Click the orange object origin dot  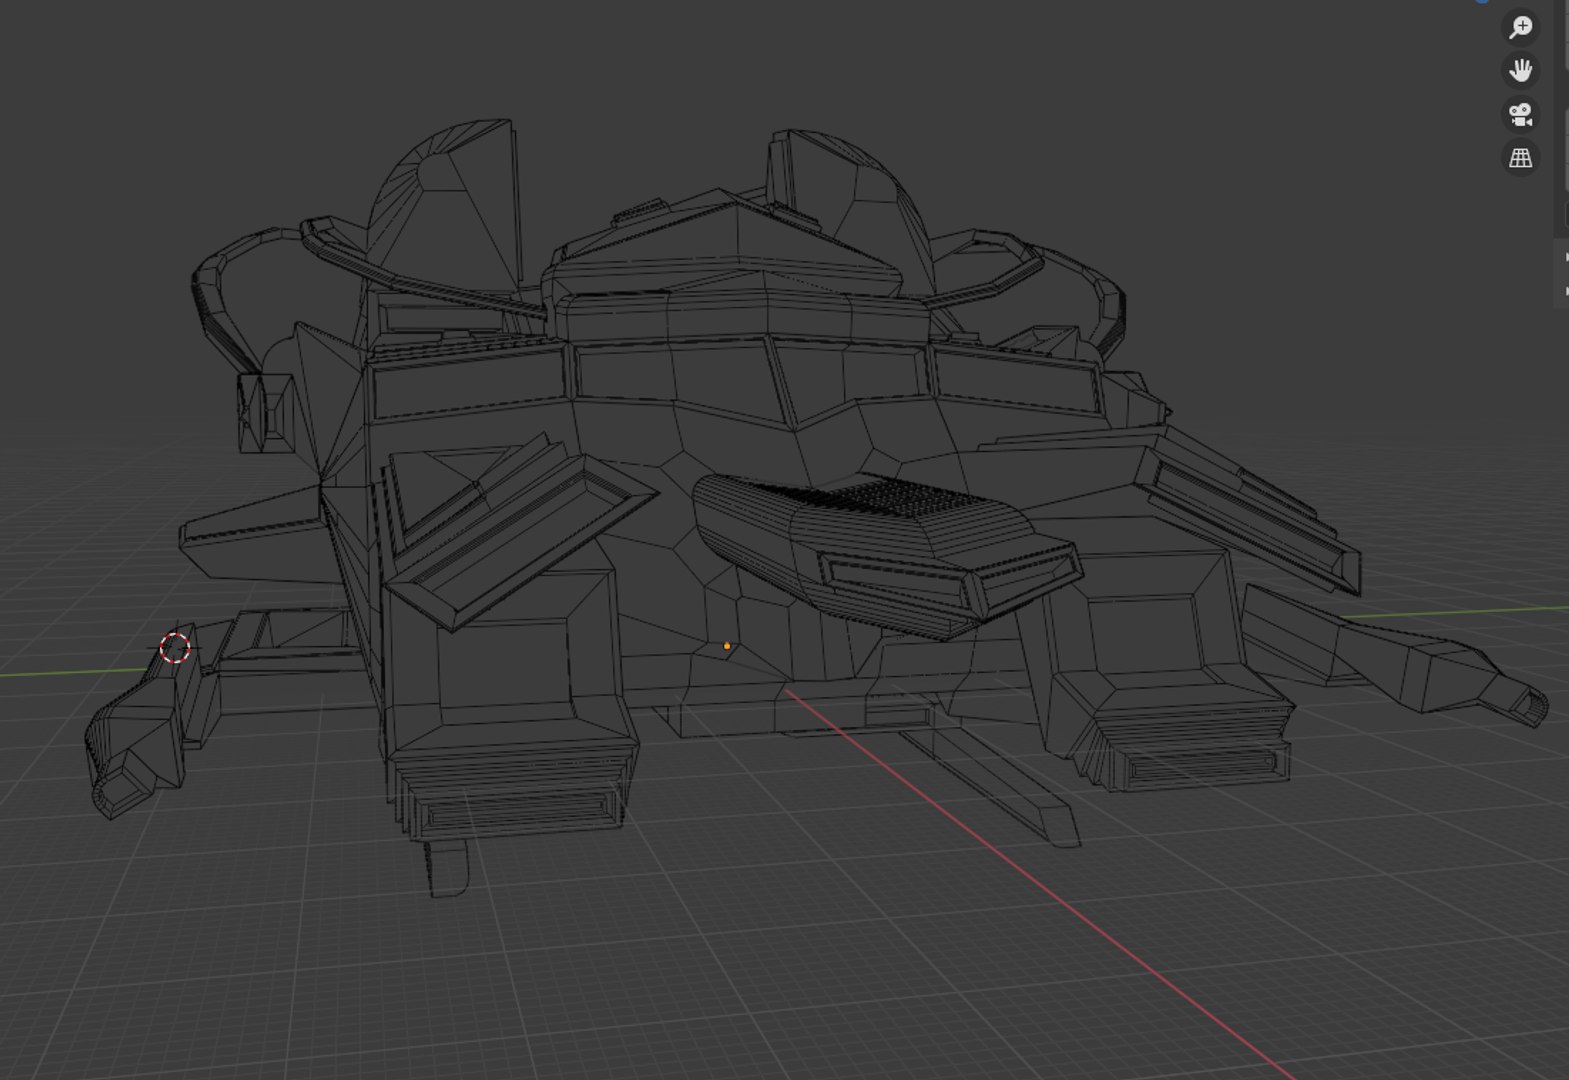[727, 646]
